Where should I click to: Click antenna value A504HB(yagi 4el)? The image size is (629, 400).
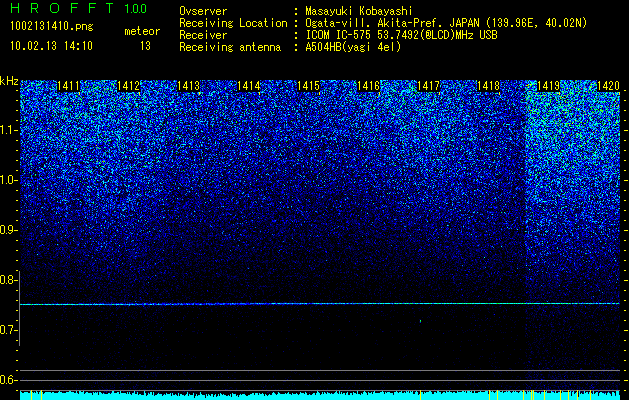353,47
